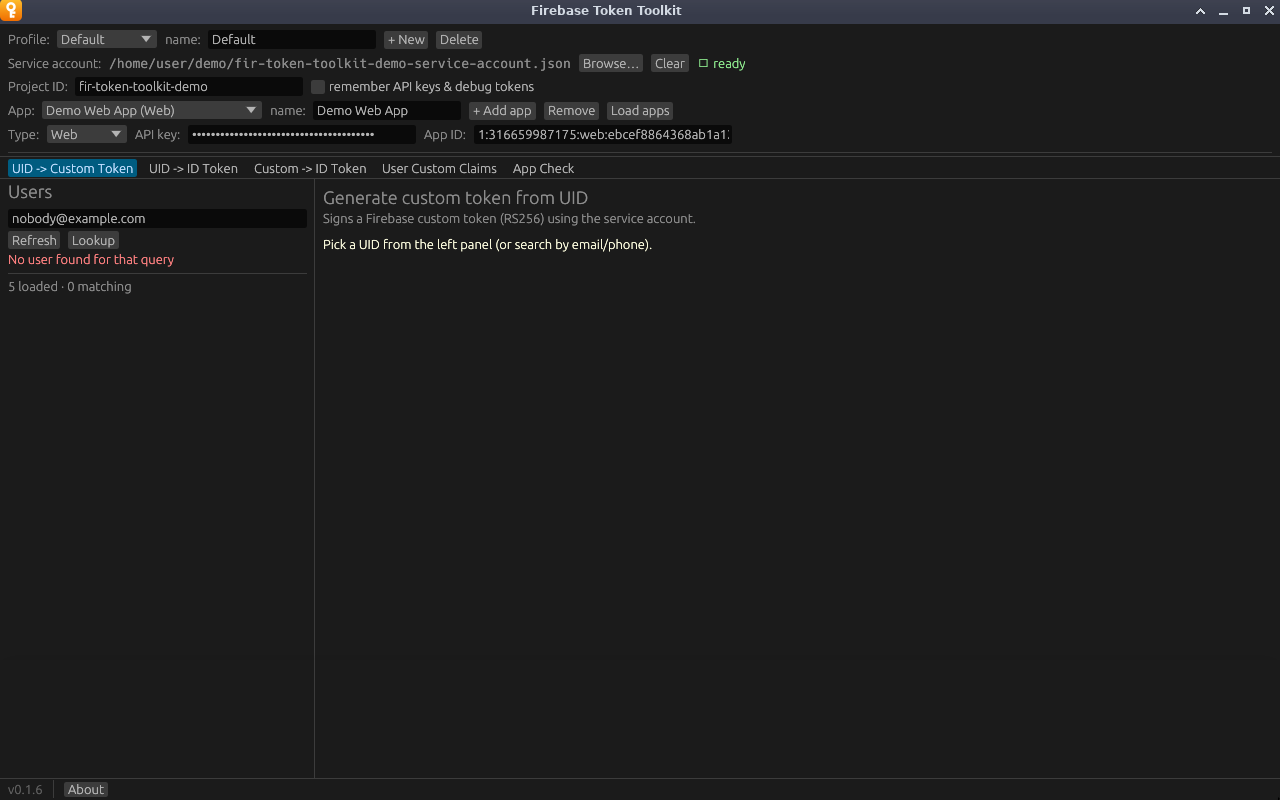Image resolution: width=1280 pixels, height=800 pixels.
Task: Click the Project ID input field
Action: point(189,87)
